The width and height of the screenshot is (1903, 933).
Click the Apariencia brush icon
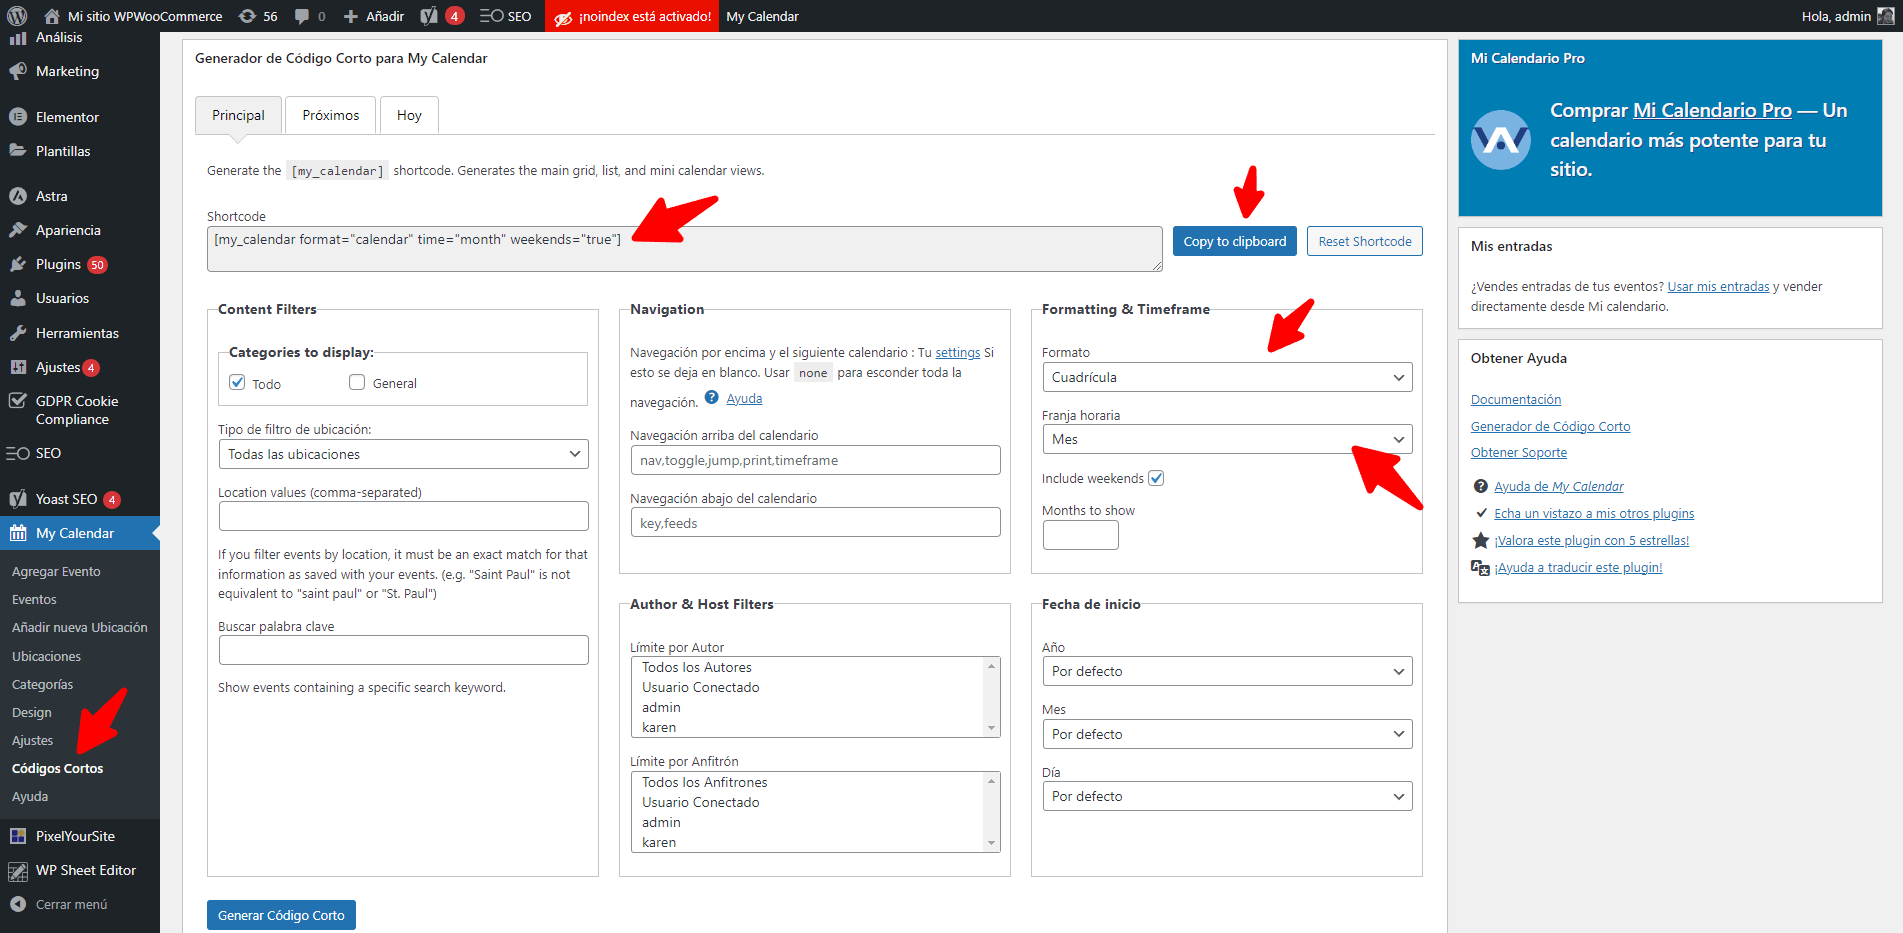tap(18, 230)
